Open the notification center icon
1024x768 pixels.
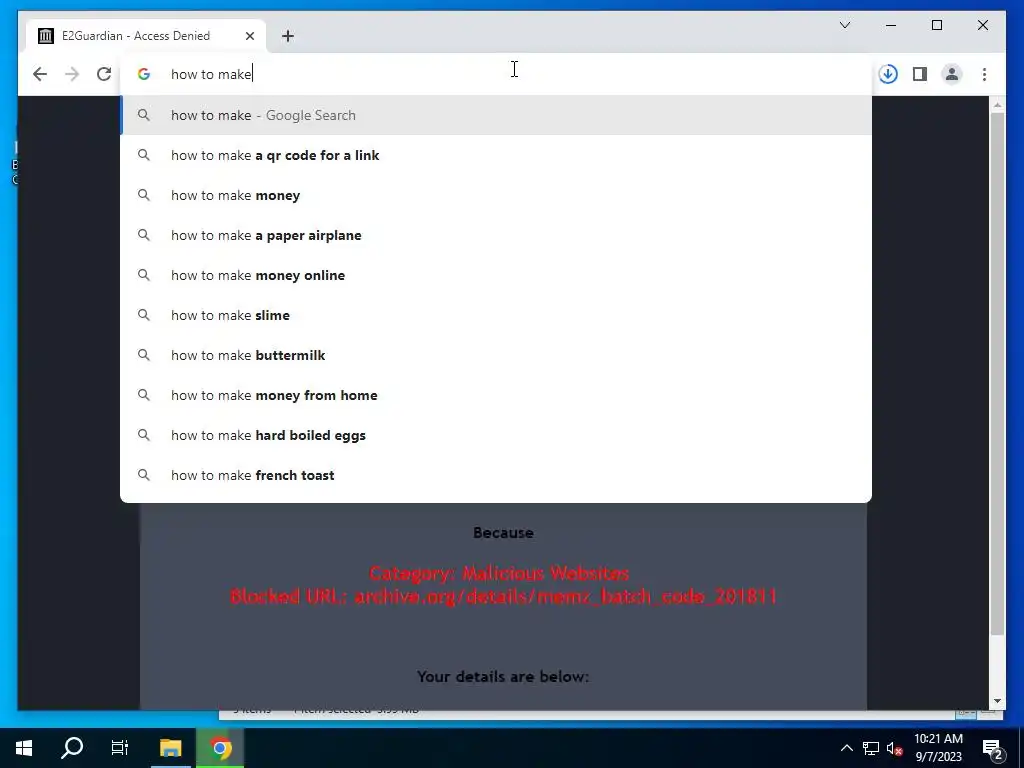pos(993,748)
